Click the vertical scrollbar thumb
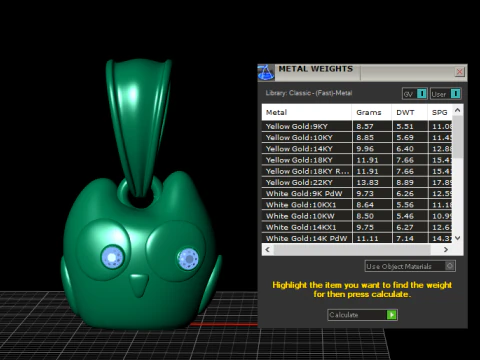 (458, 137)
